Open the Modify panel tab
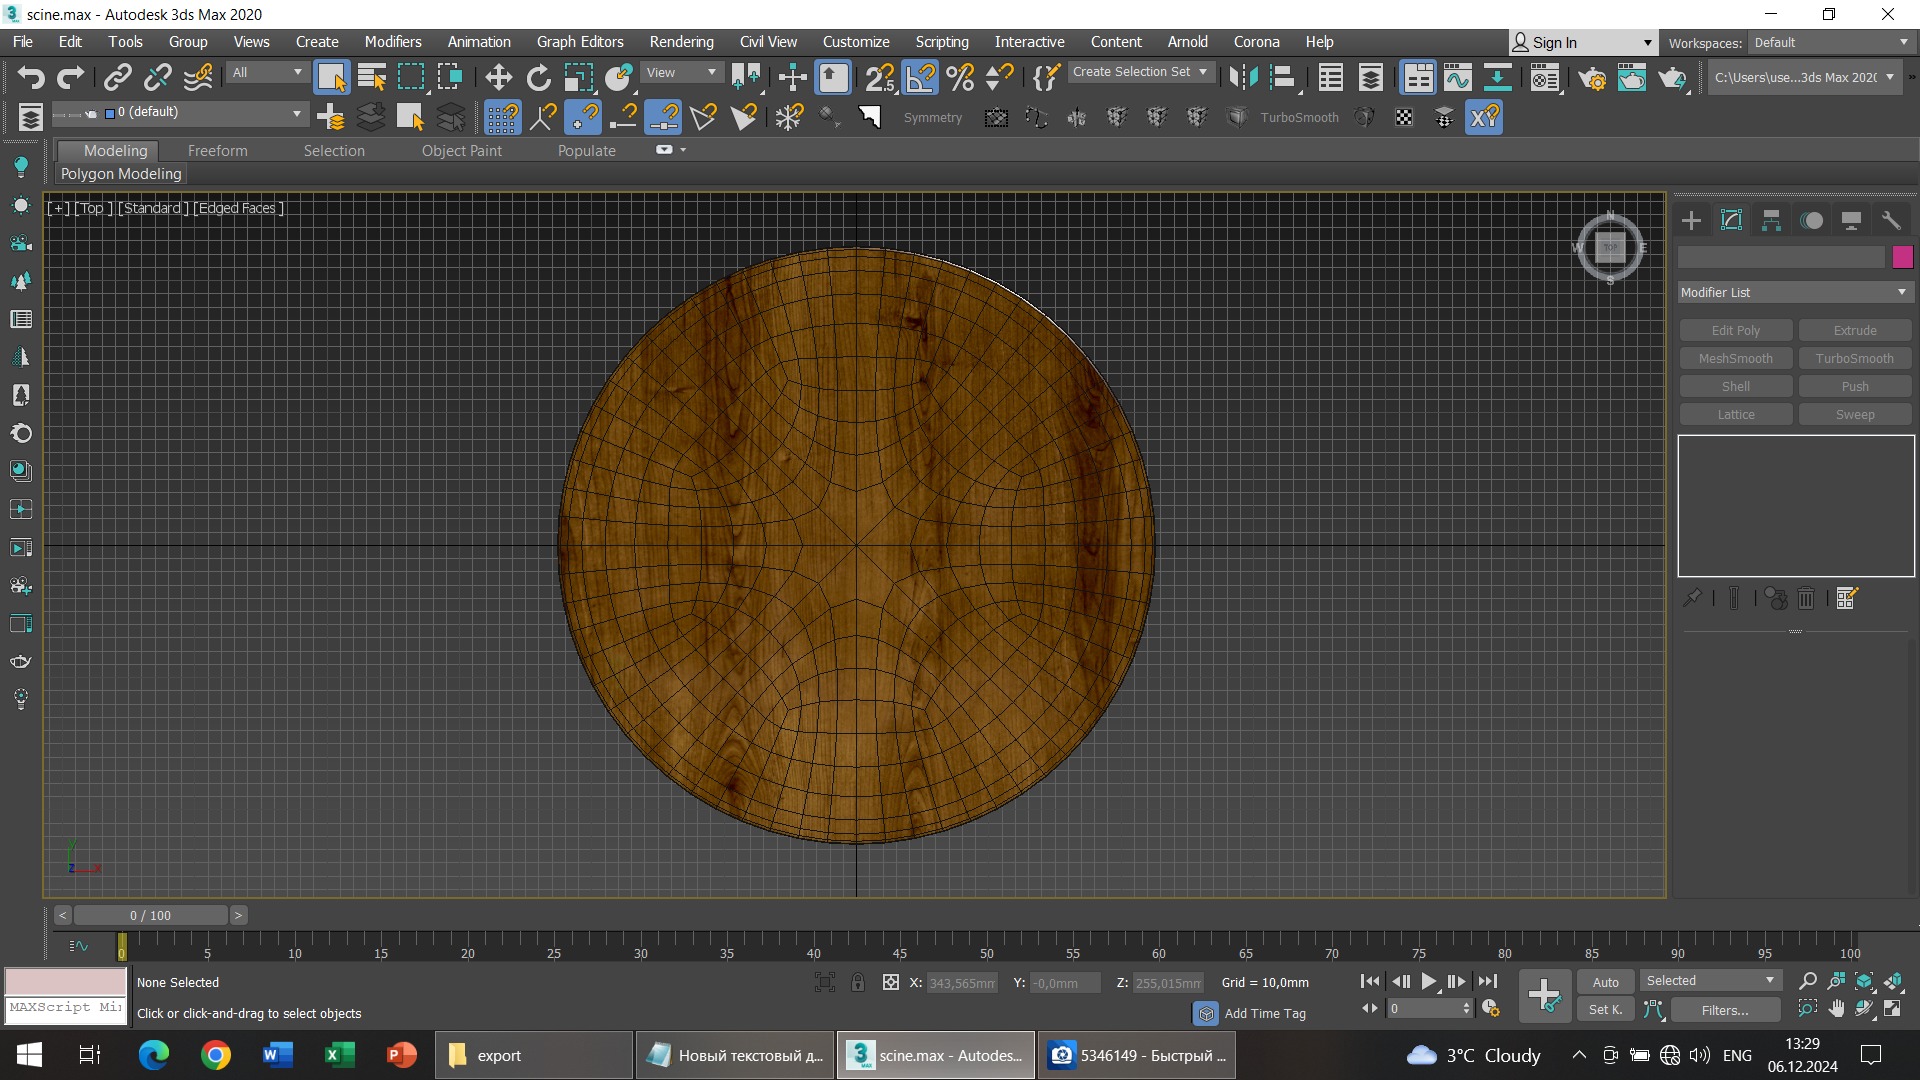 point(1731,220)
